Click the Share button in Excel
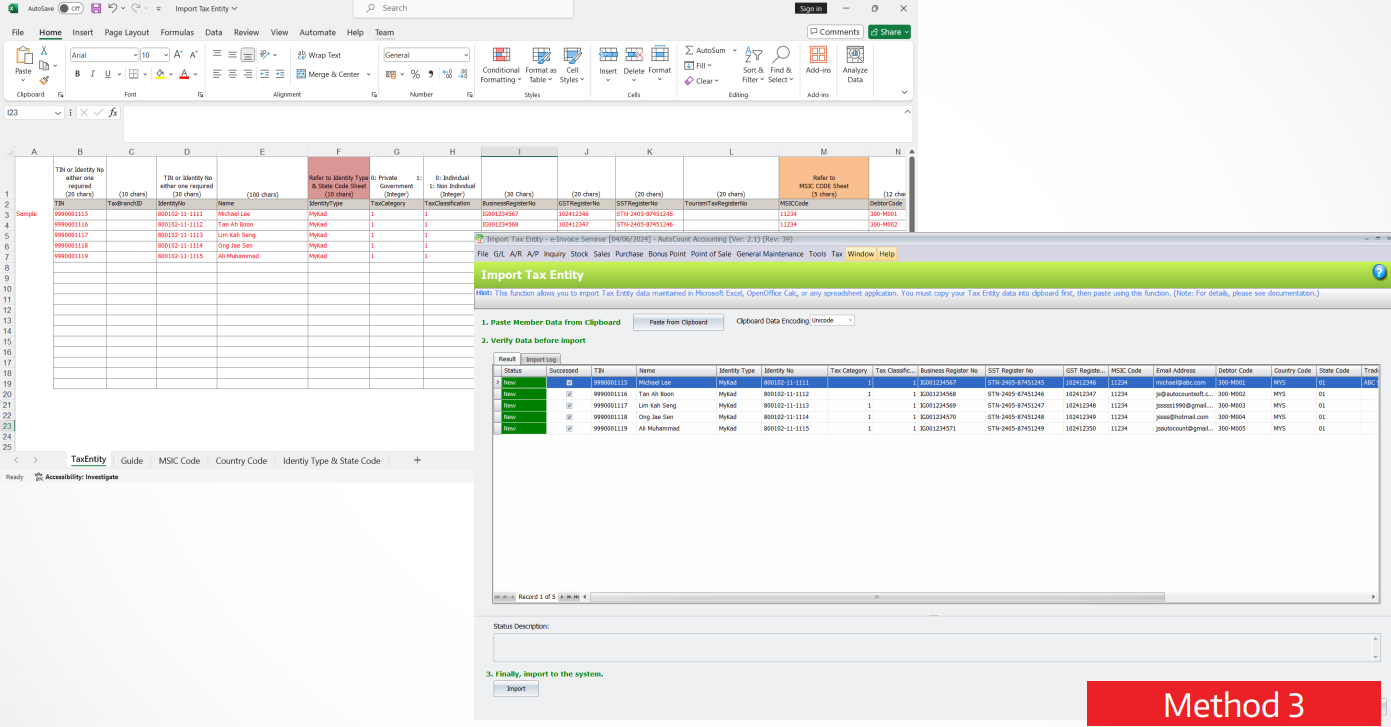The image size is (1391, 727). click(890, 32)
